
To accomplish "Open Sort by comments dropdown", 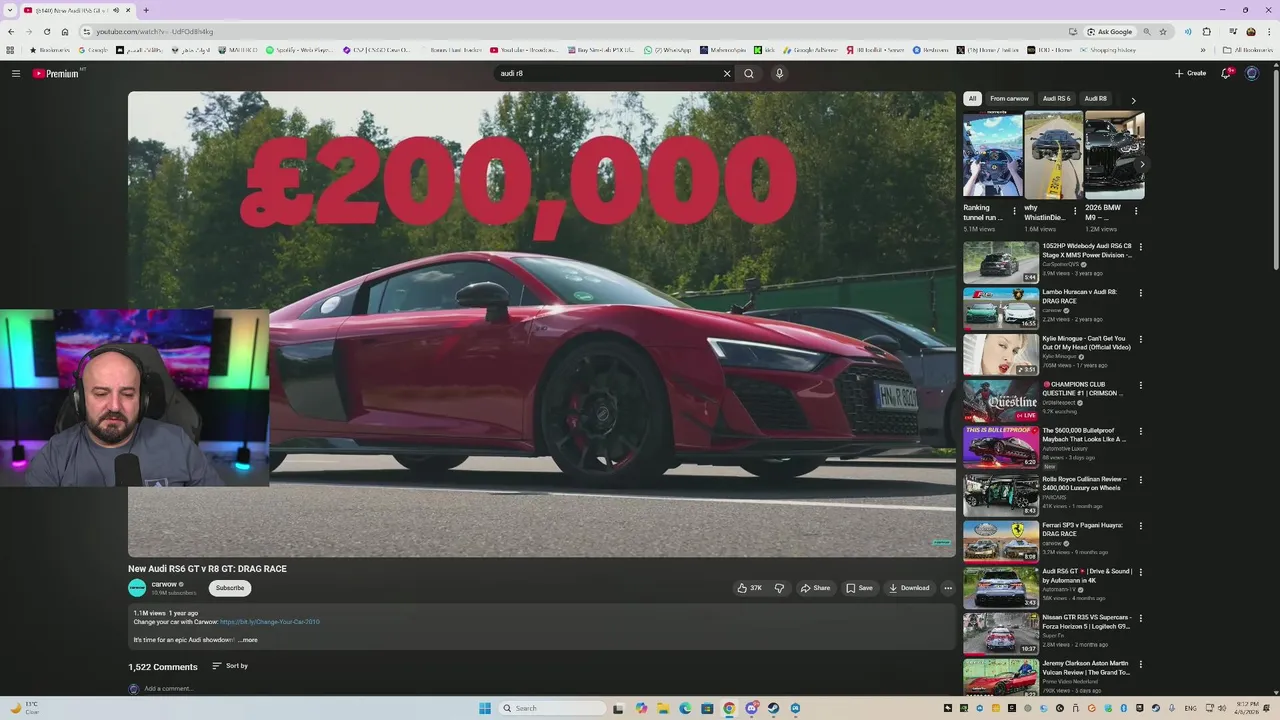I will click(x=230, y=666).
